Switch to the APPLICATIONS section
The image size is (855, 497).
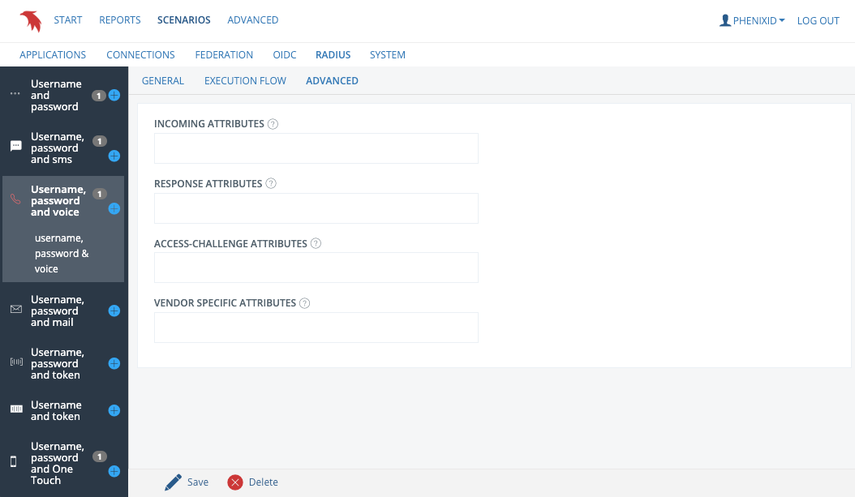tap(52, 55)
